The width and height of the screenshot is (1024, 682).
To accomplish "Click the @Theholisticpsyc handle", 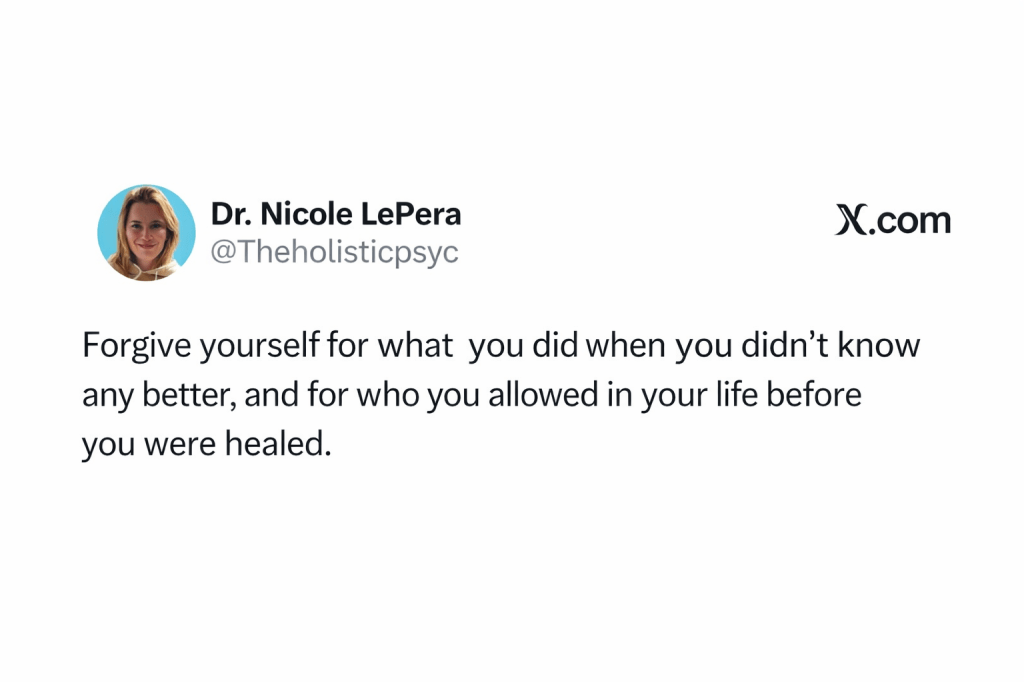I will coord(334,251).
